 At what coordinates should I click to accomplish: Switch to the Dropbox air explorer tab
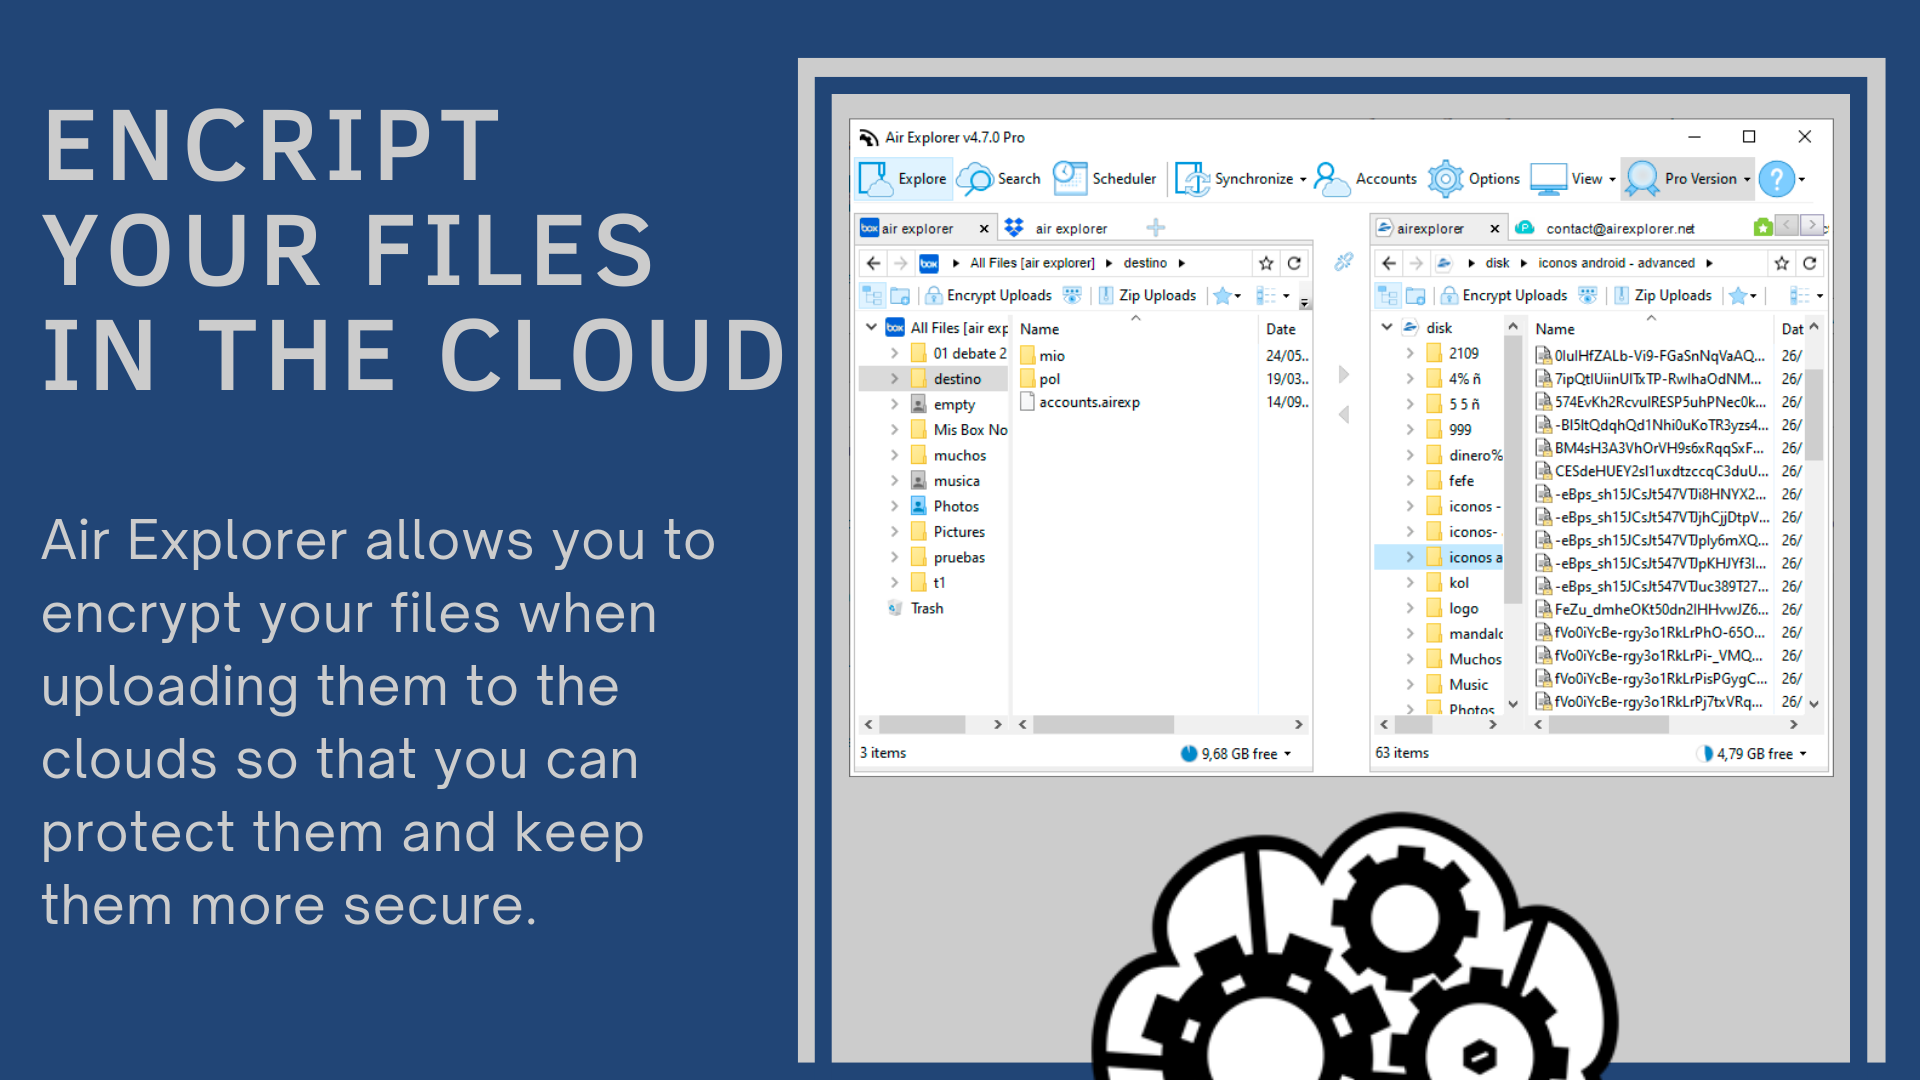tap(1070, 227)
